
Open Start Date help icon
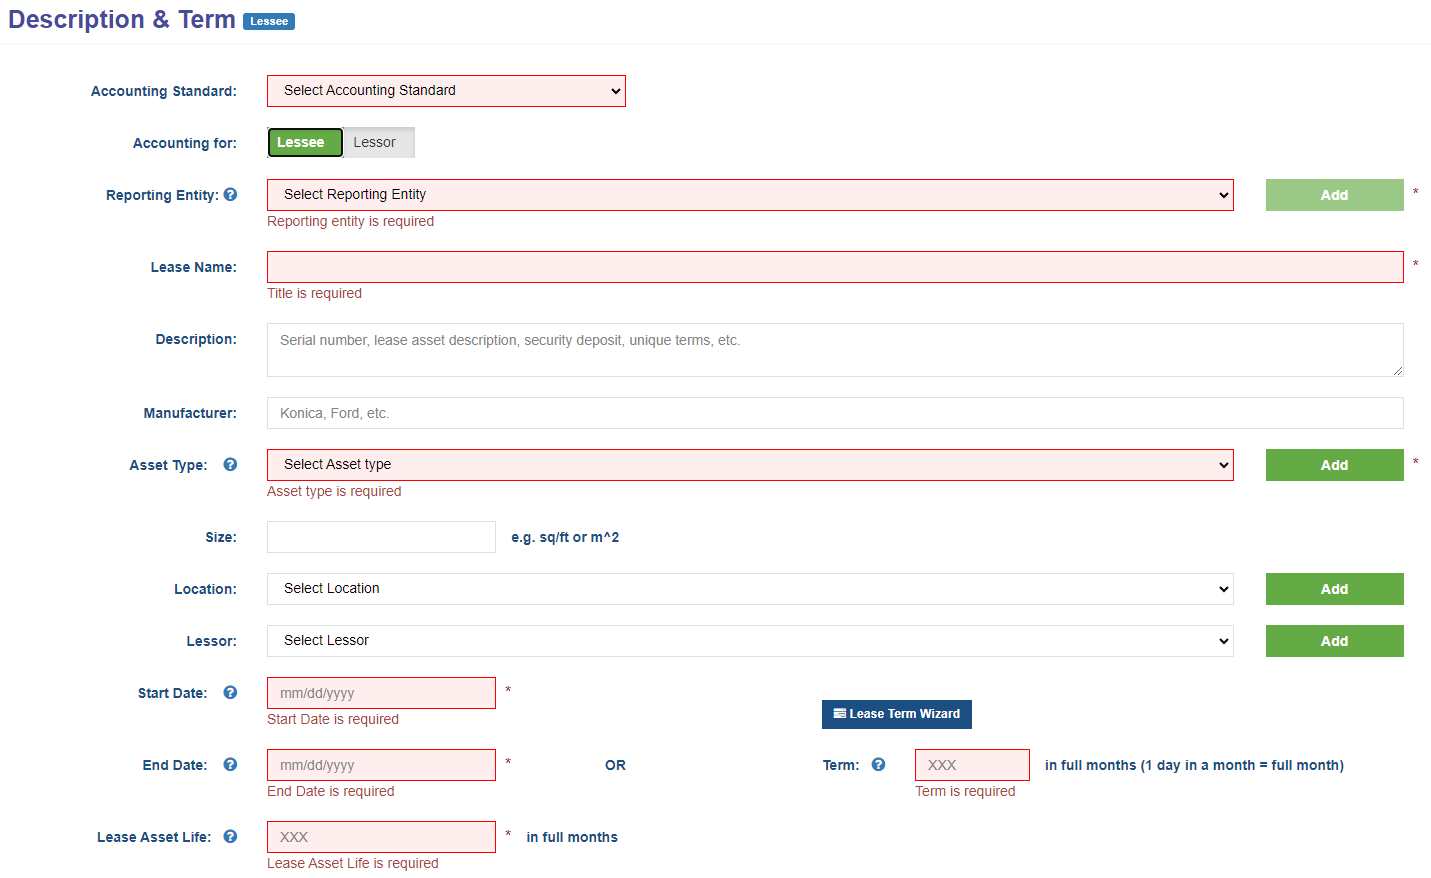[x=230, y=693]
